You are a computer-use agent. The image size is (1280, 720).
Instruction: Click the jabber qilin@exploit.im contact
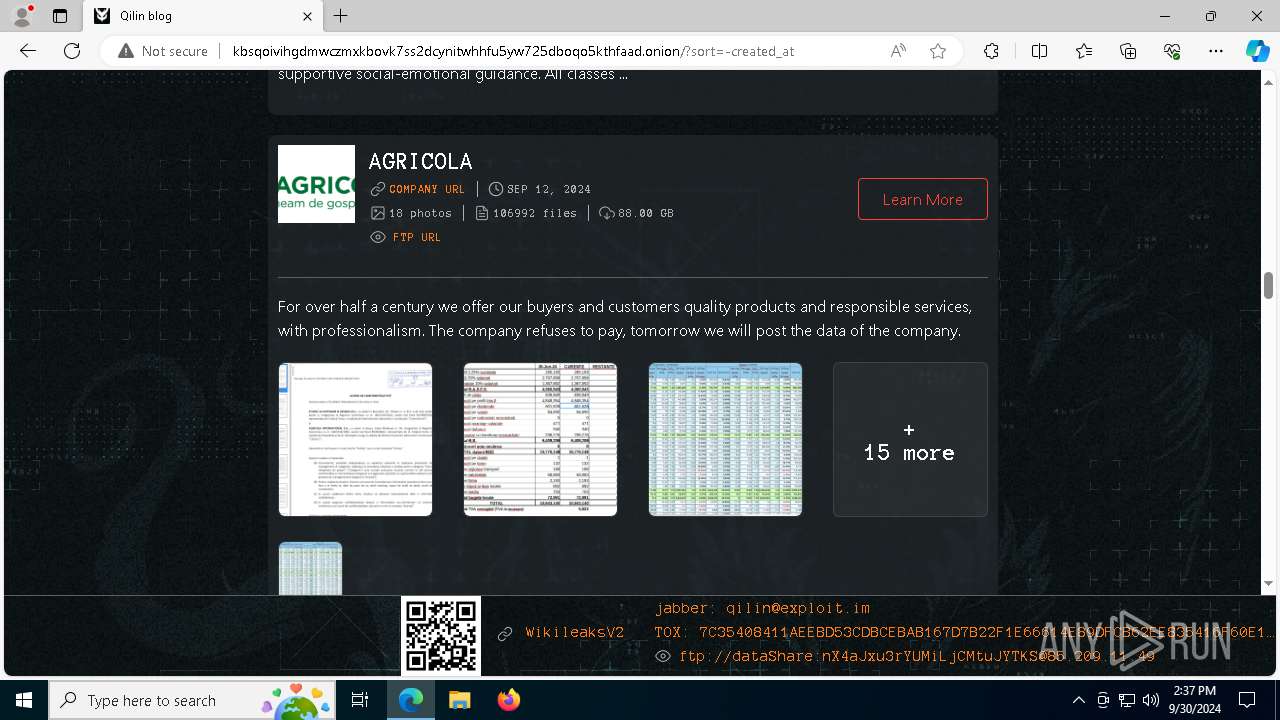763,608
